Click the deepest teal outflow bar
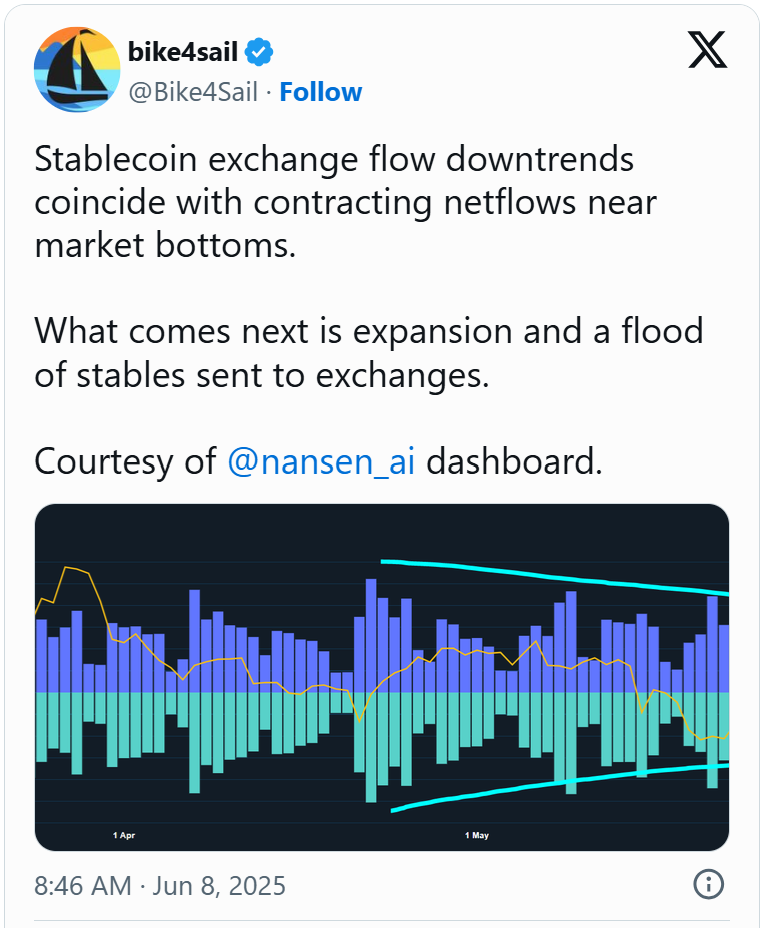The image size is (764, 928). (371, 747)
